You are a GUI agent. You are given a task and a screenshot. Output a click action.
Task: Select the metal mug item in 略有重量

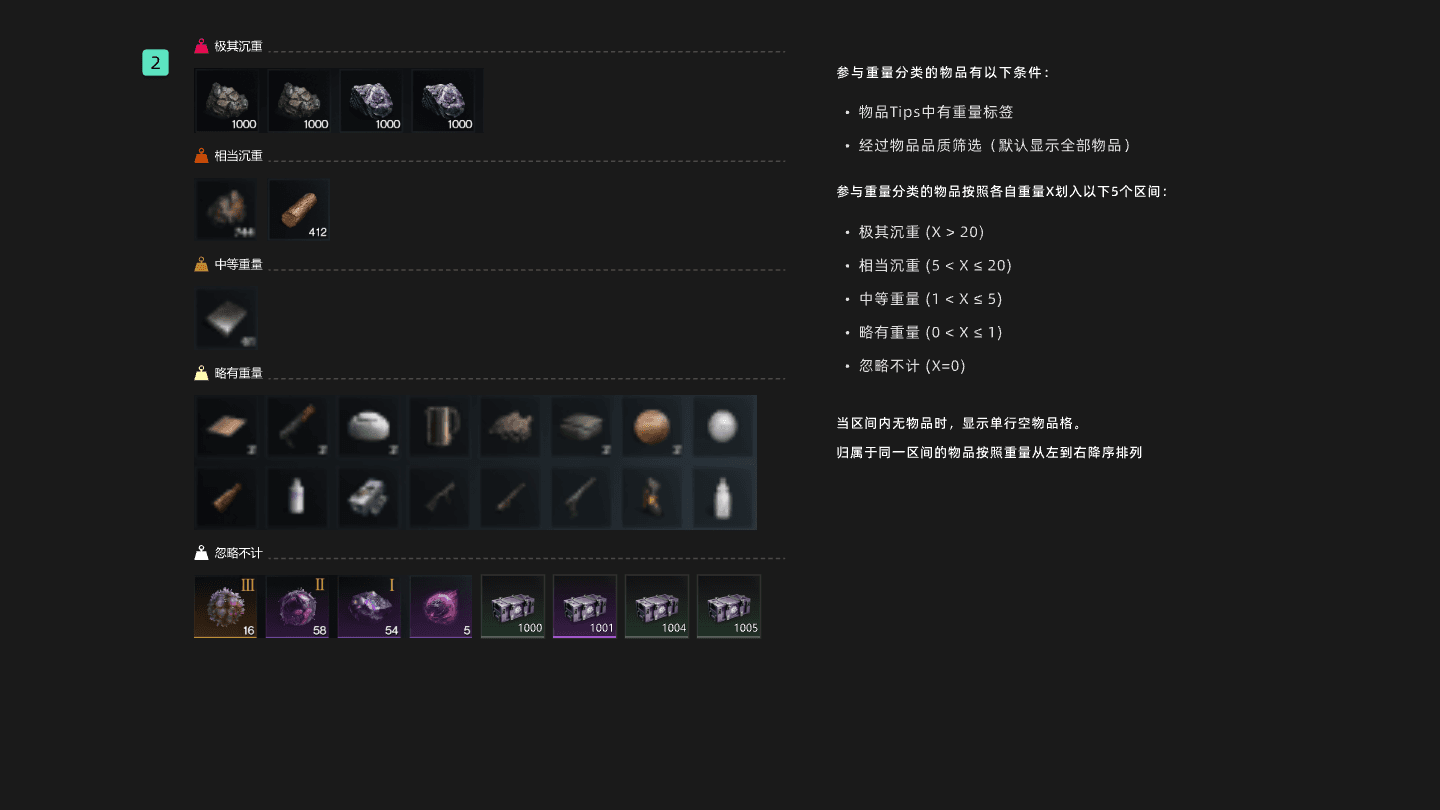[x=439, y=427]
